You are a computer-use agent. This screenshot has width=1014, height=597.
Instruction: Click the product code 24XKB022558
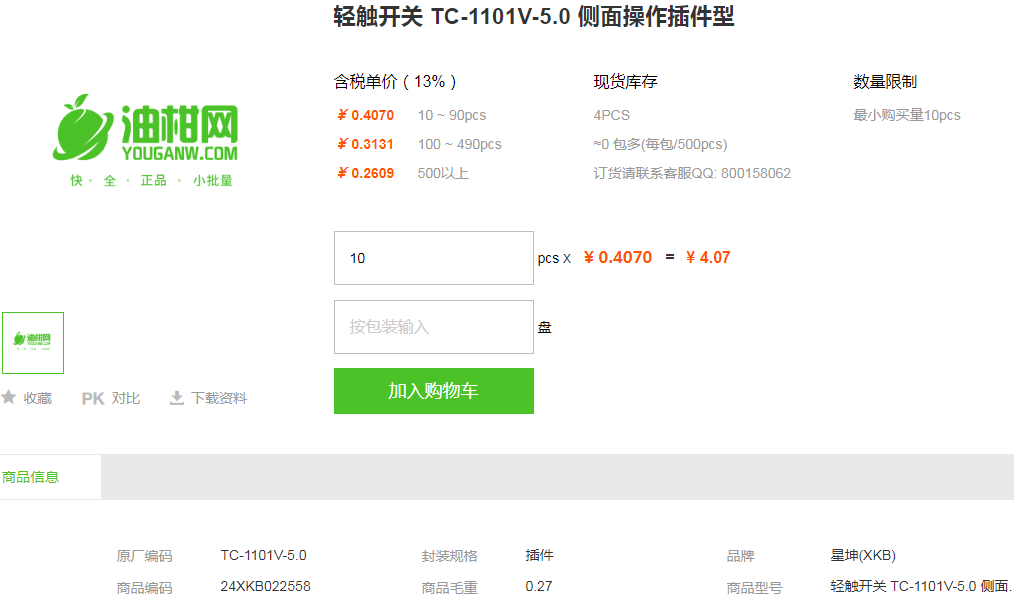pos(265,586)
